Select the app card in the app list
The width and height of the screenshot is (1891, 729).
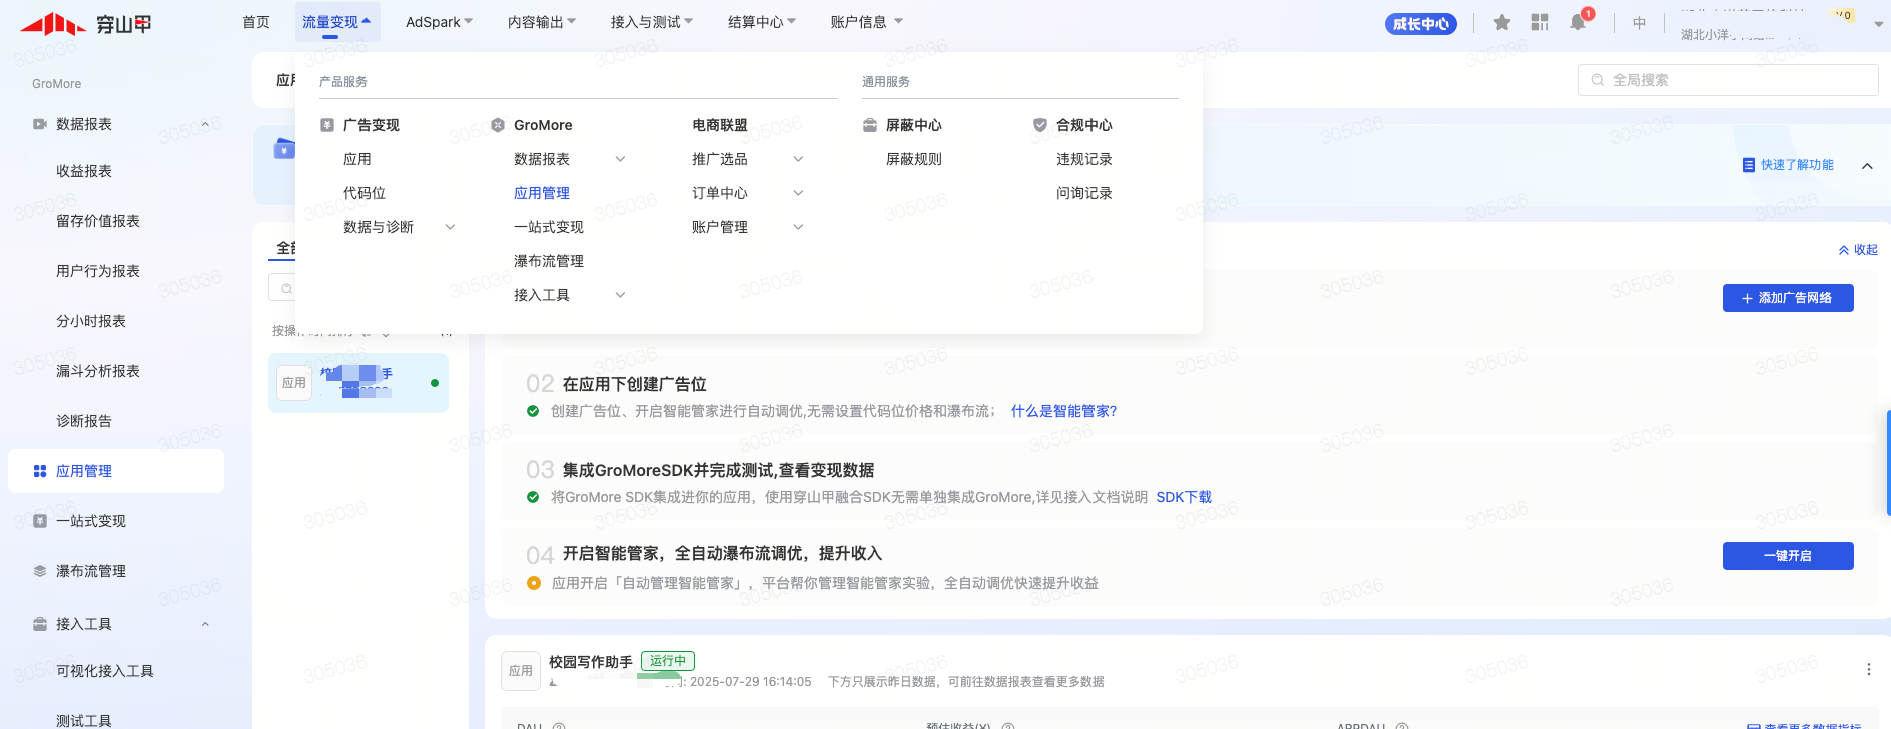[358, 383]
